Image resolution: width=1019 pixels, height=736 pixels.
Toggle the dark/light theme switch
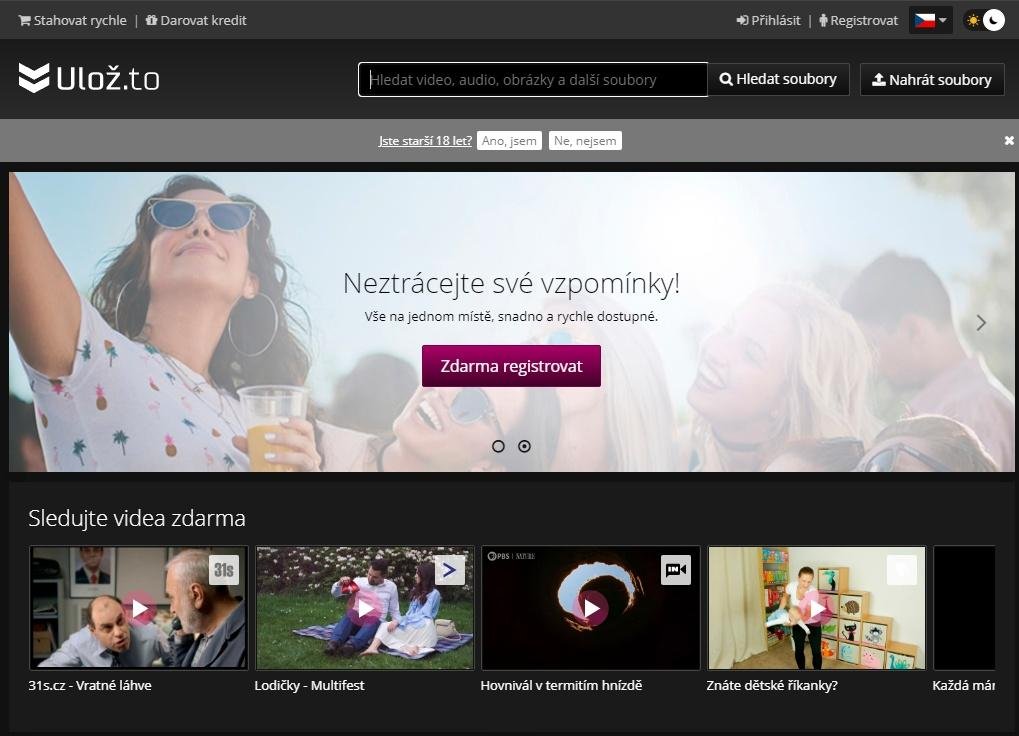pyautogui.click(x=983, y=20)
